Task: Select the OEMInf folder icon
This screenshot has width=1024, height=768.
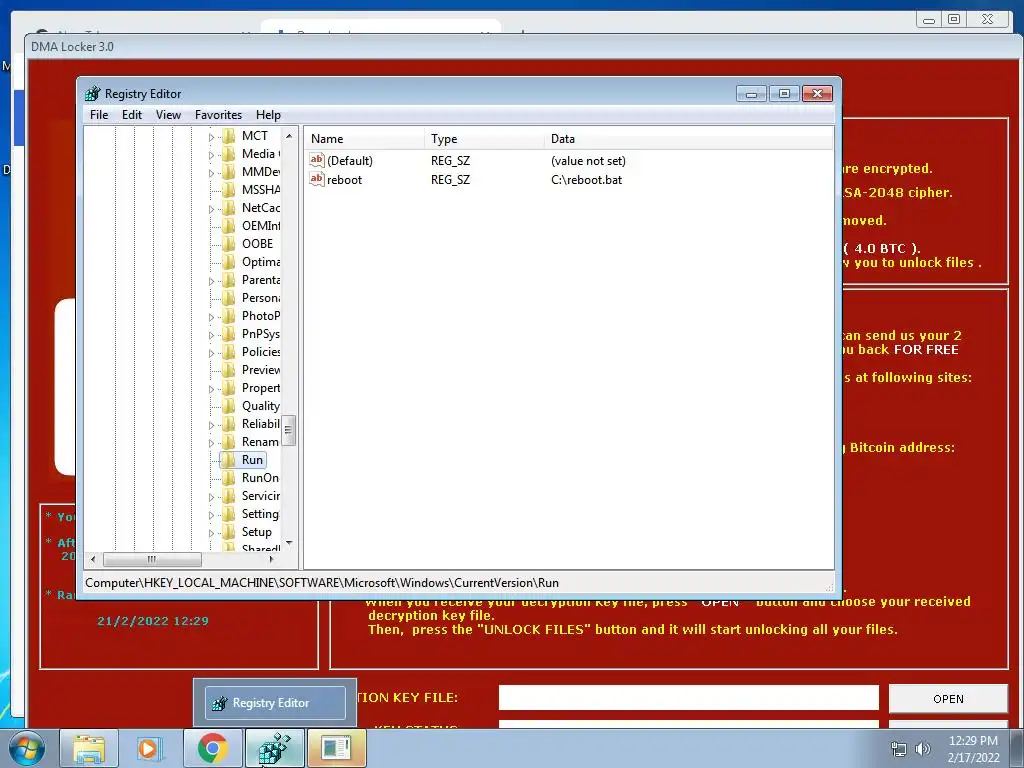Action: click(229, 226)
